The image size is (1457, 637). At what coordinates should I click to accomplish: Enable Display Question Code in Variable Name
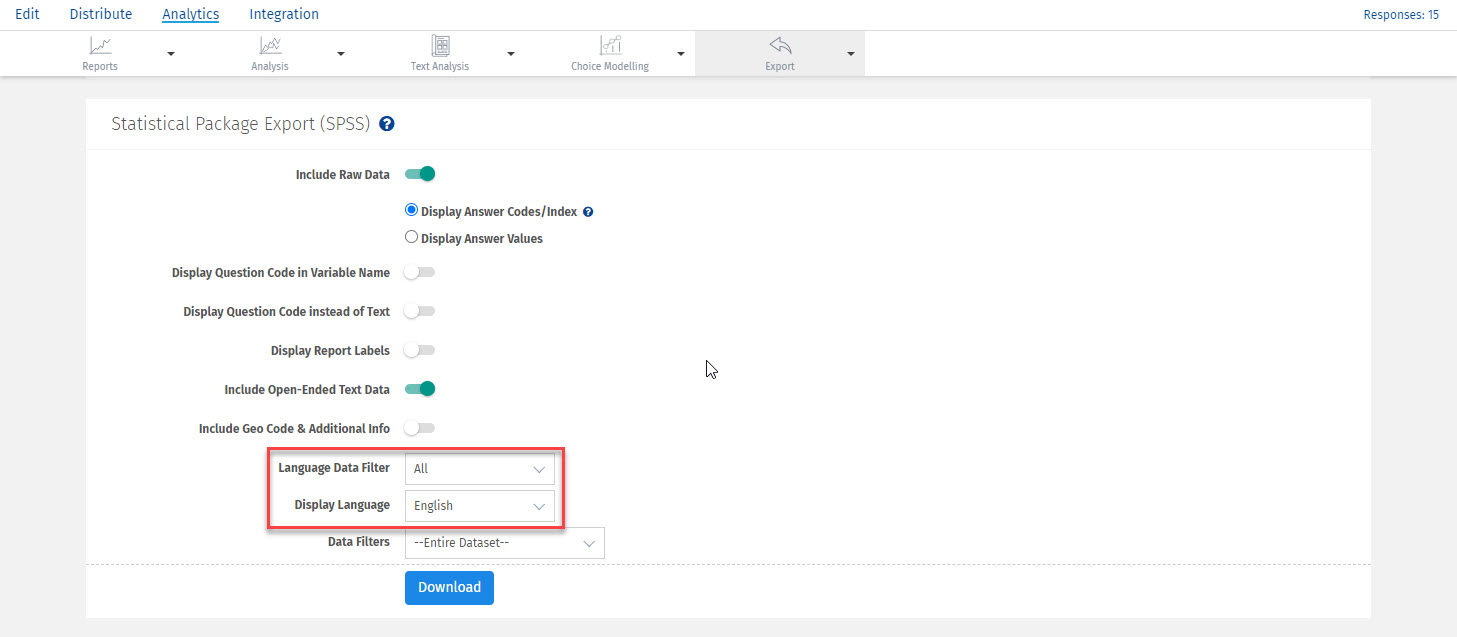[420, 272]
